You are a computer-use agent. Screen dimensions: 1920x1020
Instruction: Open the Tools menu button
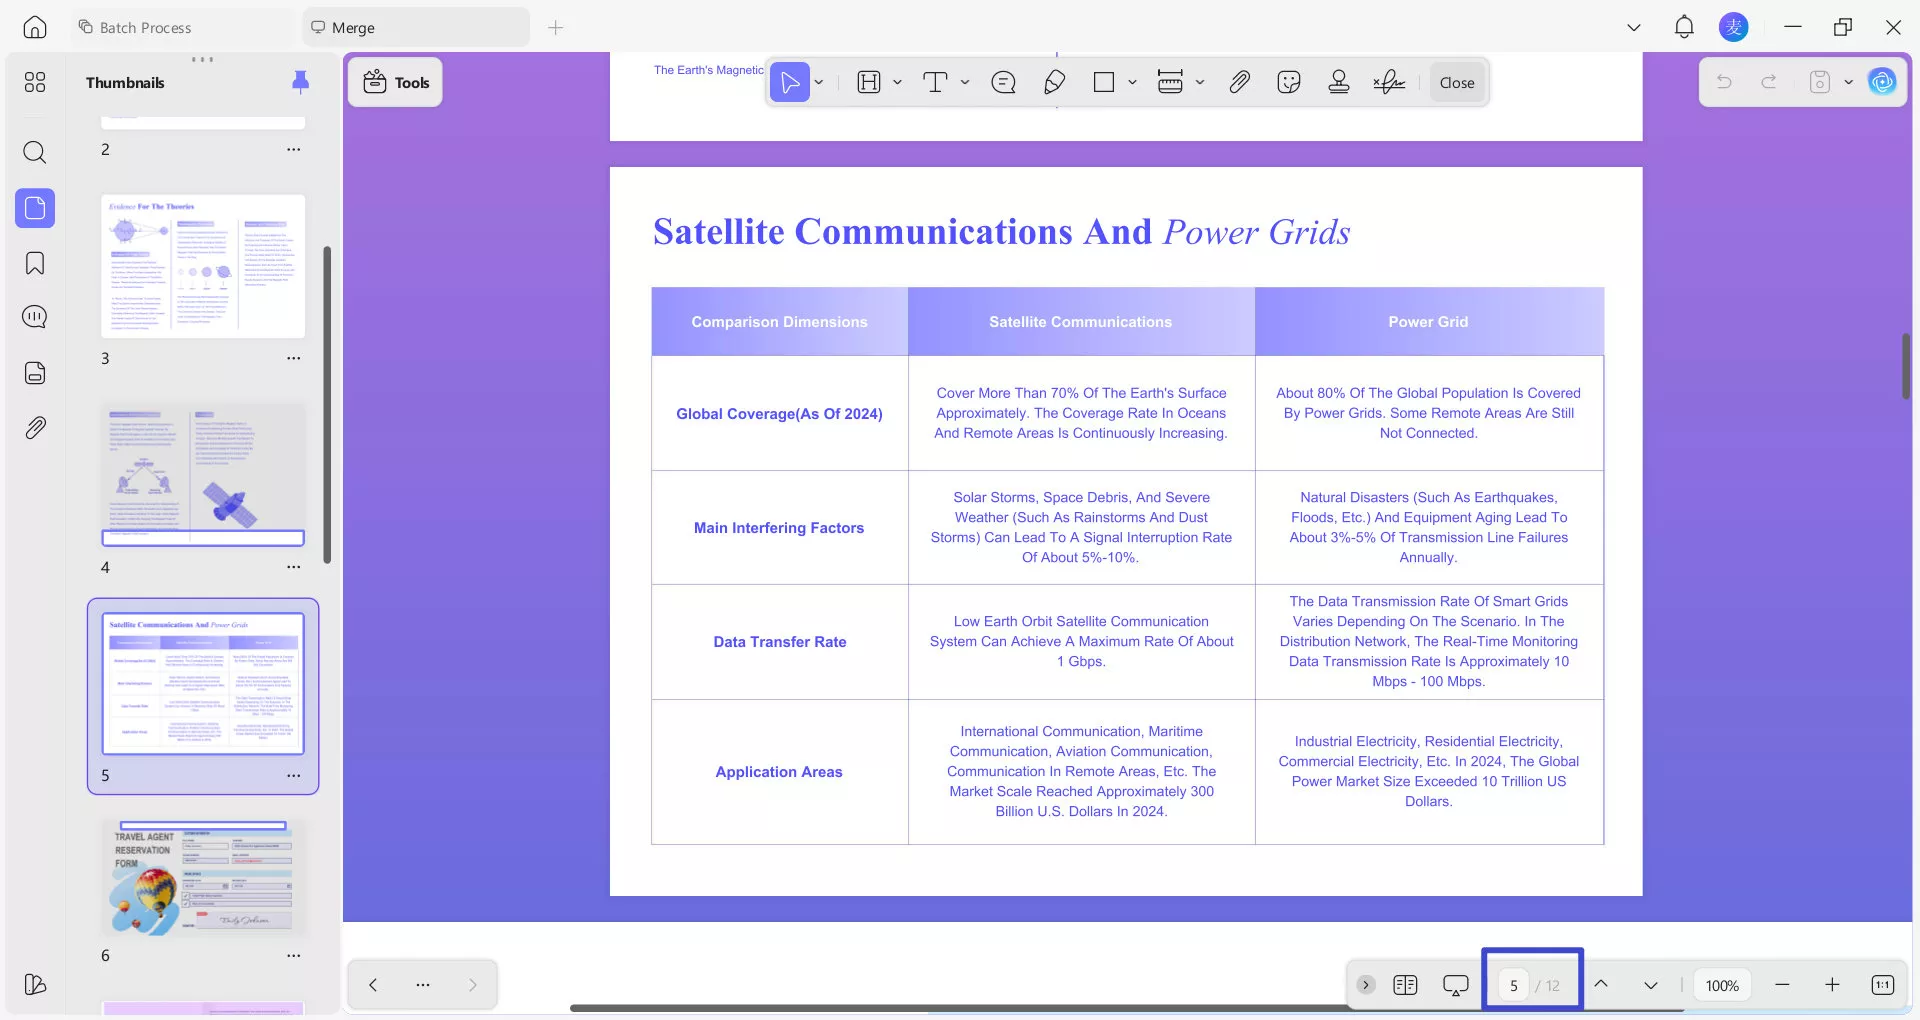(396, 82)
